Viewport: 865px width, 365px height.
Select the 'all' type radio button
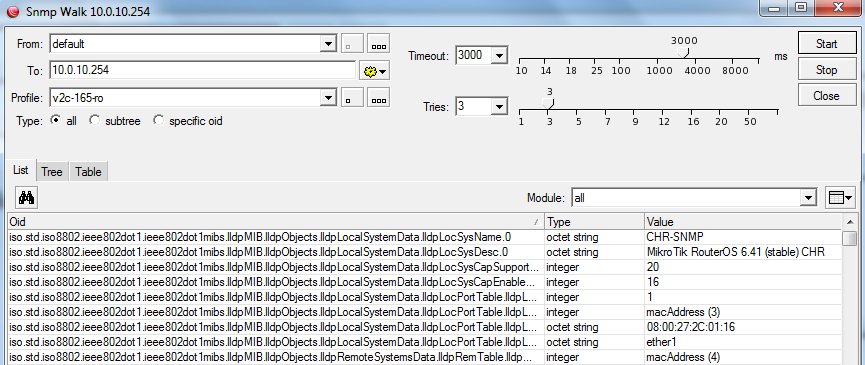[55, 120]
